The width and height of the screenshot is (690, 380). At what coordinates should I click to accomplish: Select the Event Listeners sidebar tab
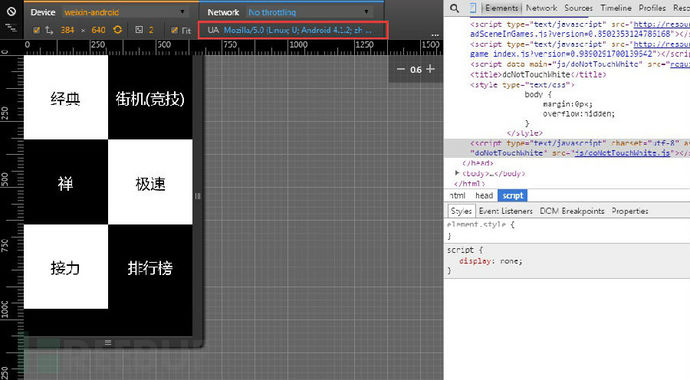[x=506, y=211]
